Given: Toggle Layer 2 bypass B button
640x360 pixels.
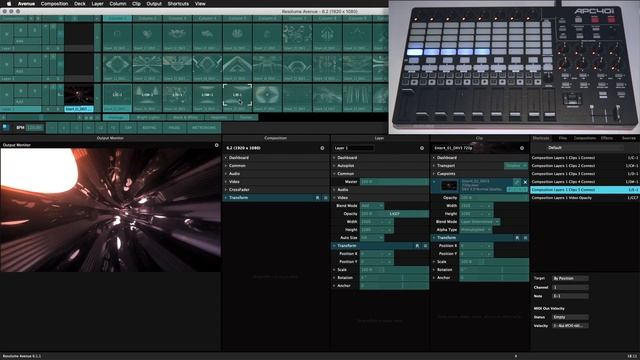Looking at the screenshot, I should 21,60.
